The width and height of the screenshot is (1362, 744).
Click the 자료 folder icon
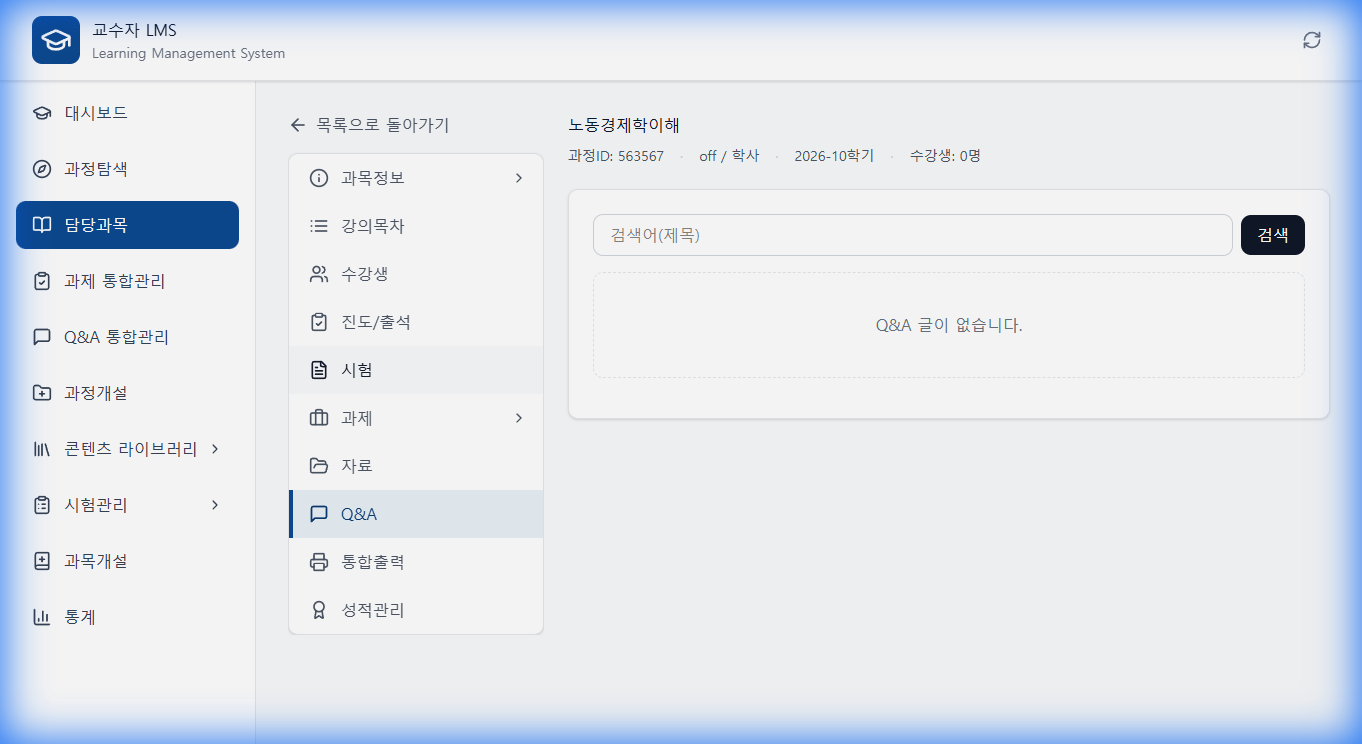point(319,465)
